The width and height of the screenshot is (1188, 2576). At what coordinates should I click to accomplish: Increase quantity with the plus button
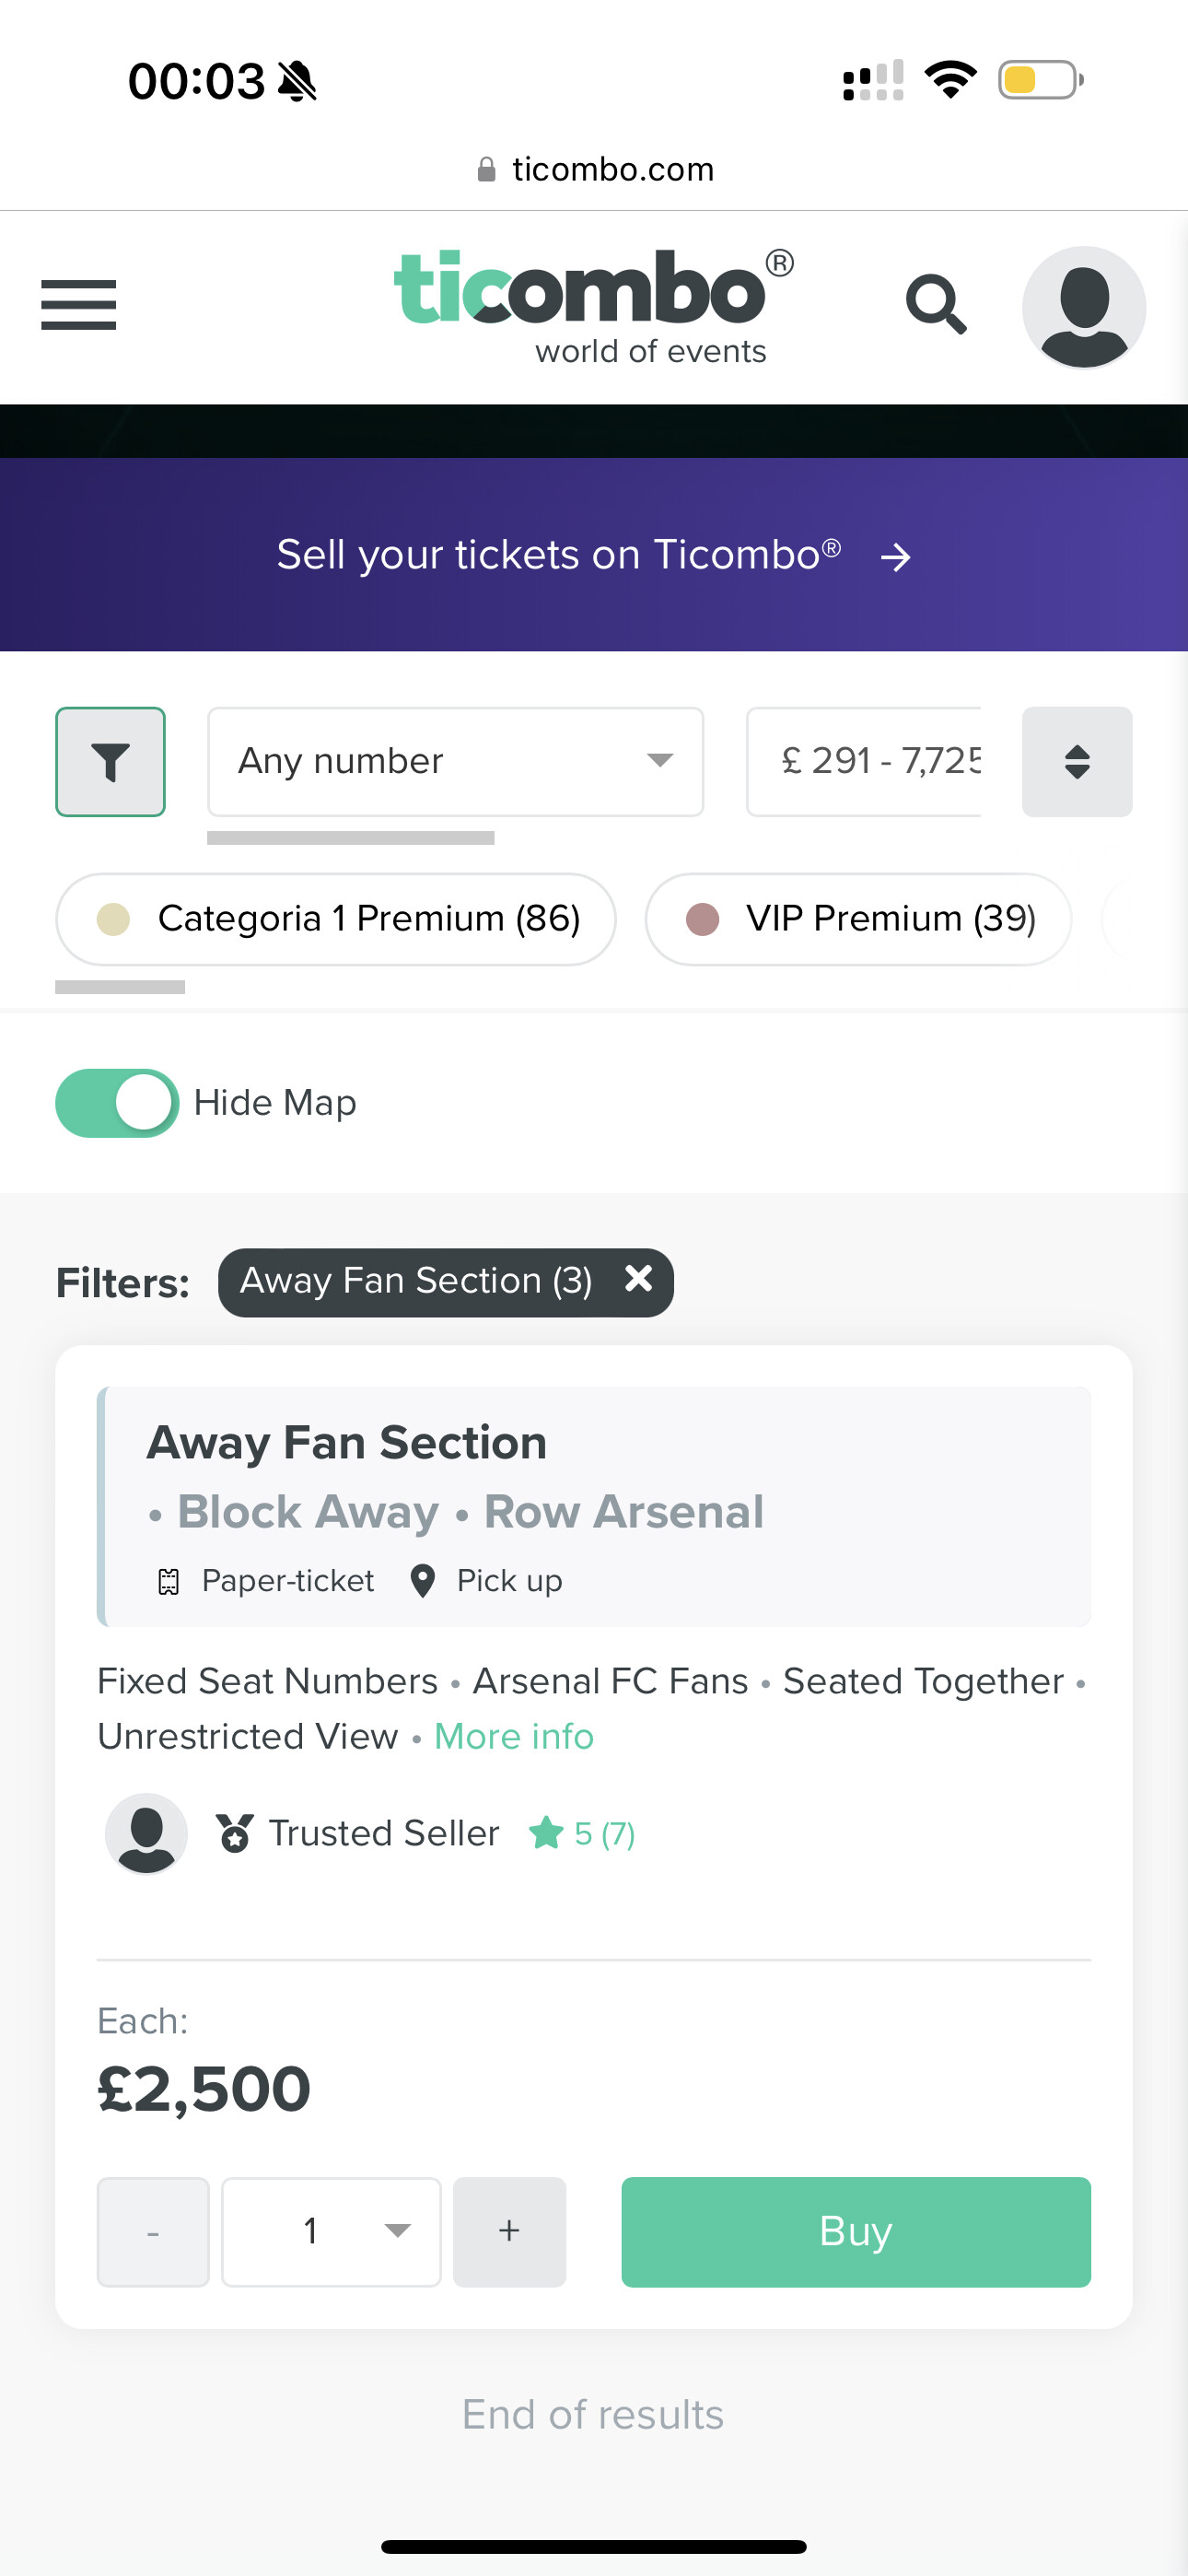pos(509,2231)
